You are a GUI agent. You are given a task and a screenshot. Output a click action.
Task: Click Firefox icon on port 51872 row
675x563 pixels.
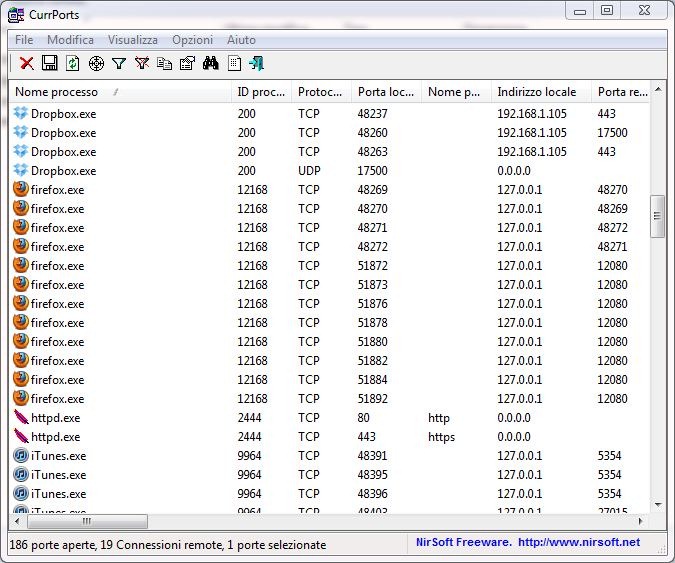tap(21, 265)
